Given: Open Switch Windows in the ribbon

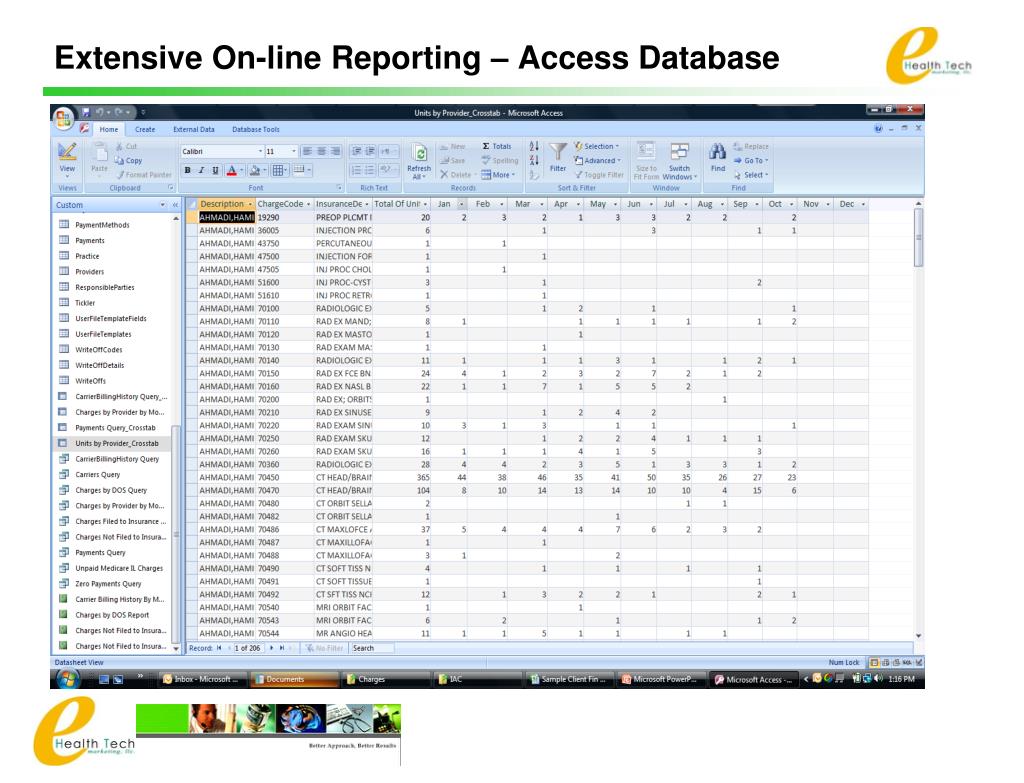Looking at the screenshot, I should coord(679,158).
